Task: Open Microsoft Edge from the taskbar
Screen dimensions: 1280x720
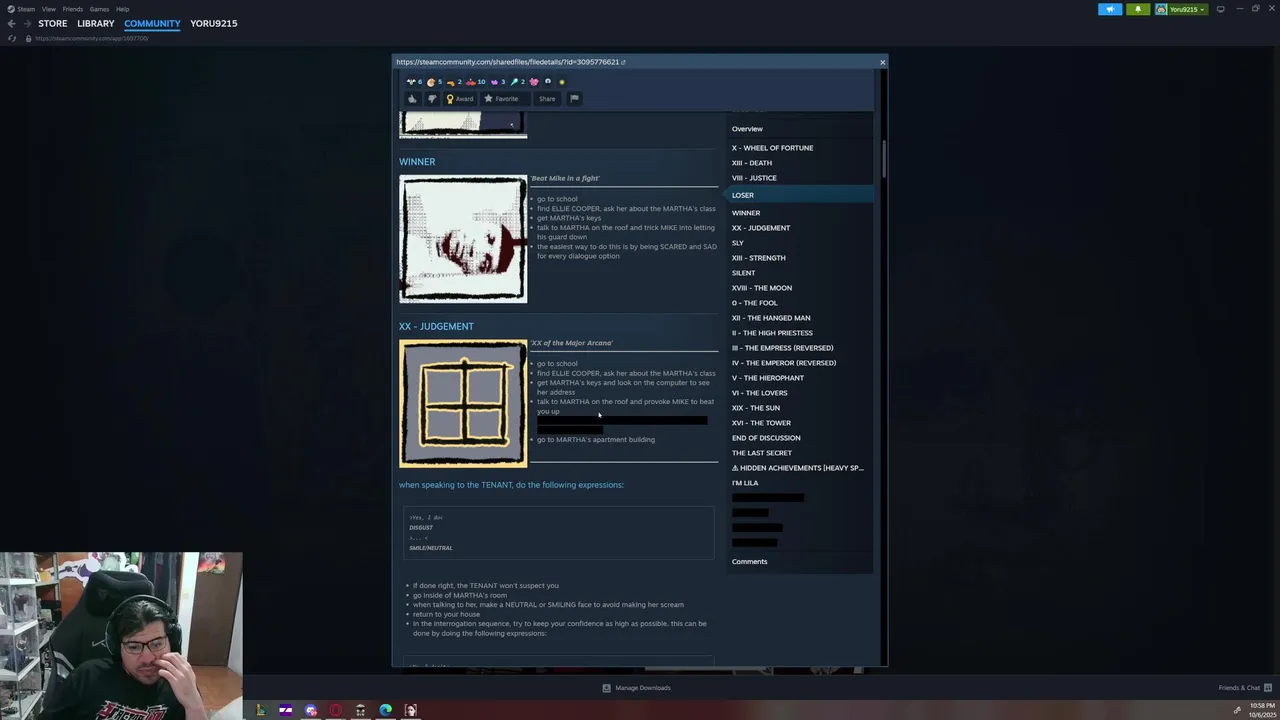Action: tap(385, 710)
